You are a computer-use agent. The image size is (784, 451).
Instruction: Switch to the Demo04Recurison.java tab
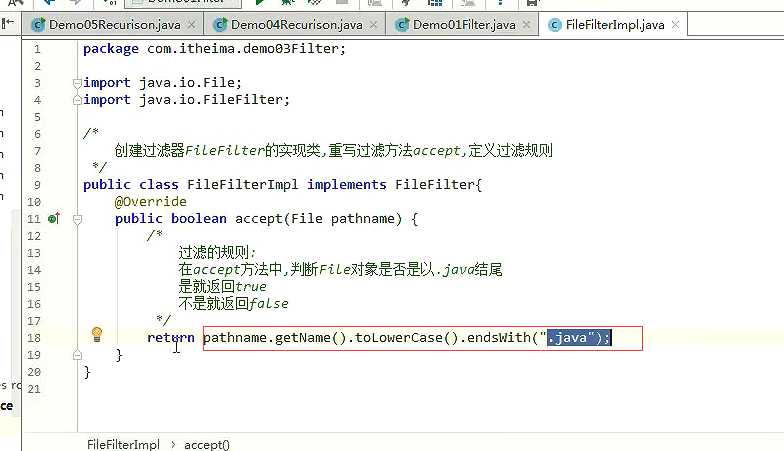(x=296, y=24)
